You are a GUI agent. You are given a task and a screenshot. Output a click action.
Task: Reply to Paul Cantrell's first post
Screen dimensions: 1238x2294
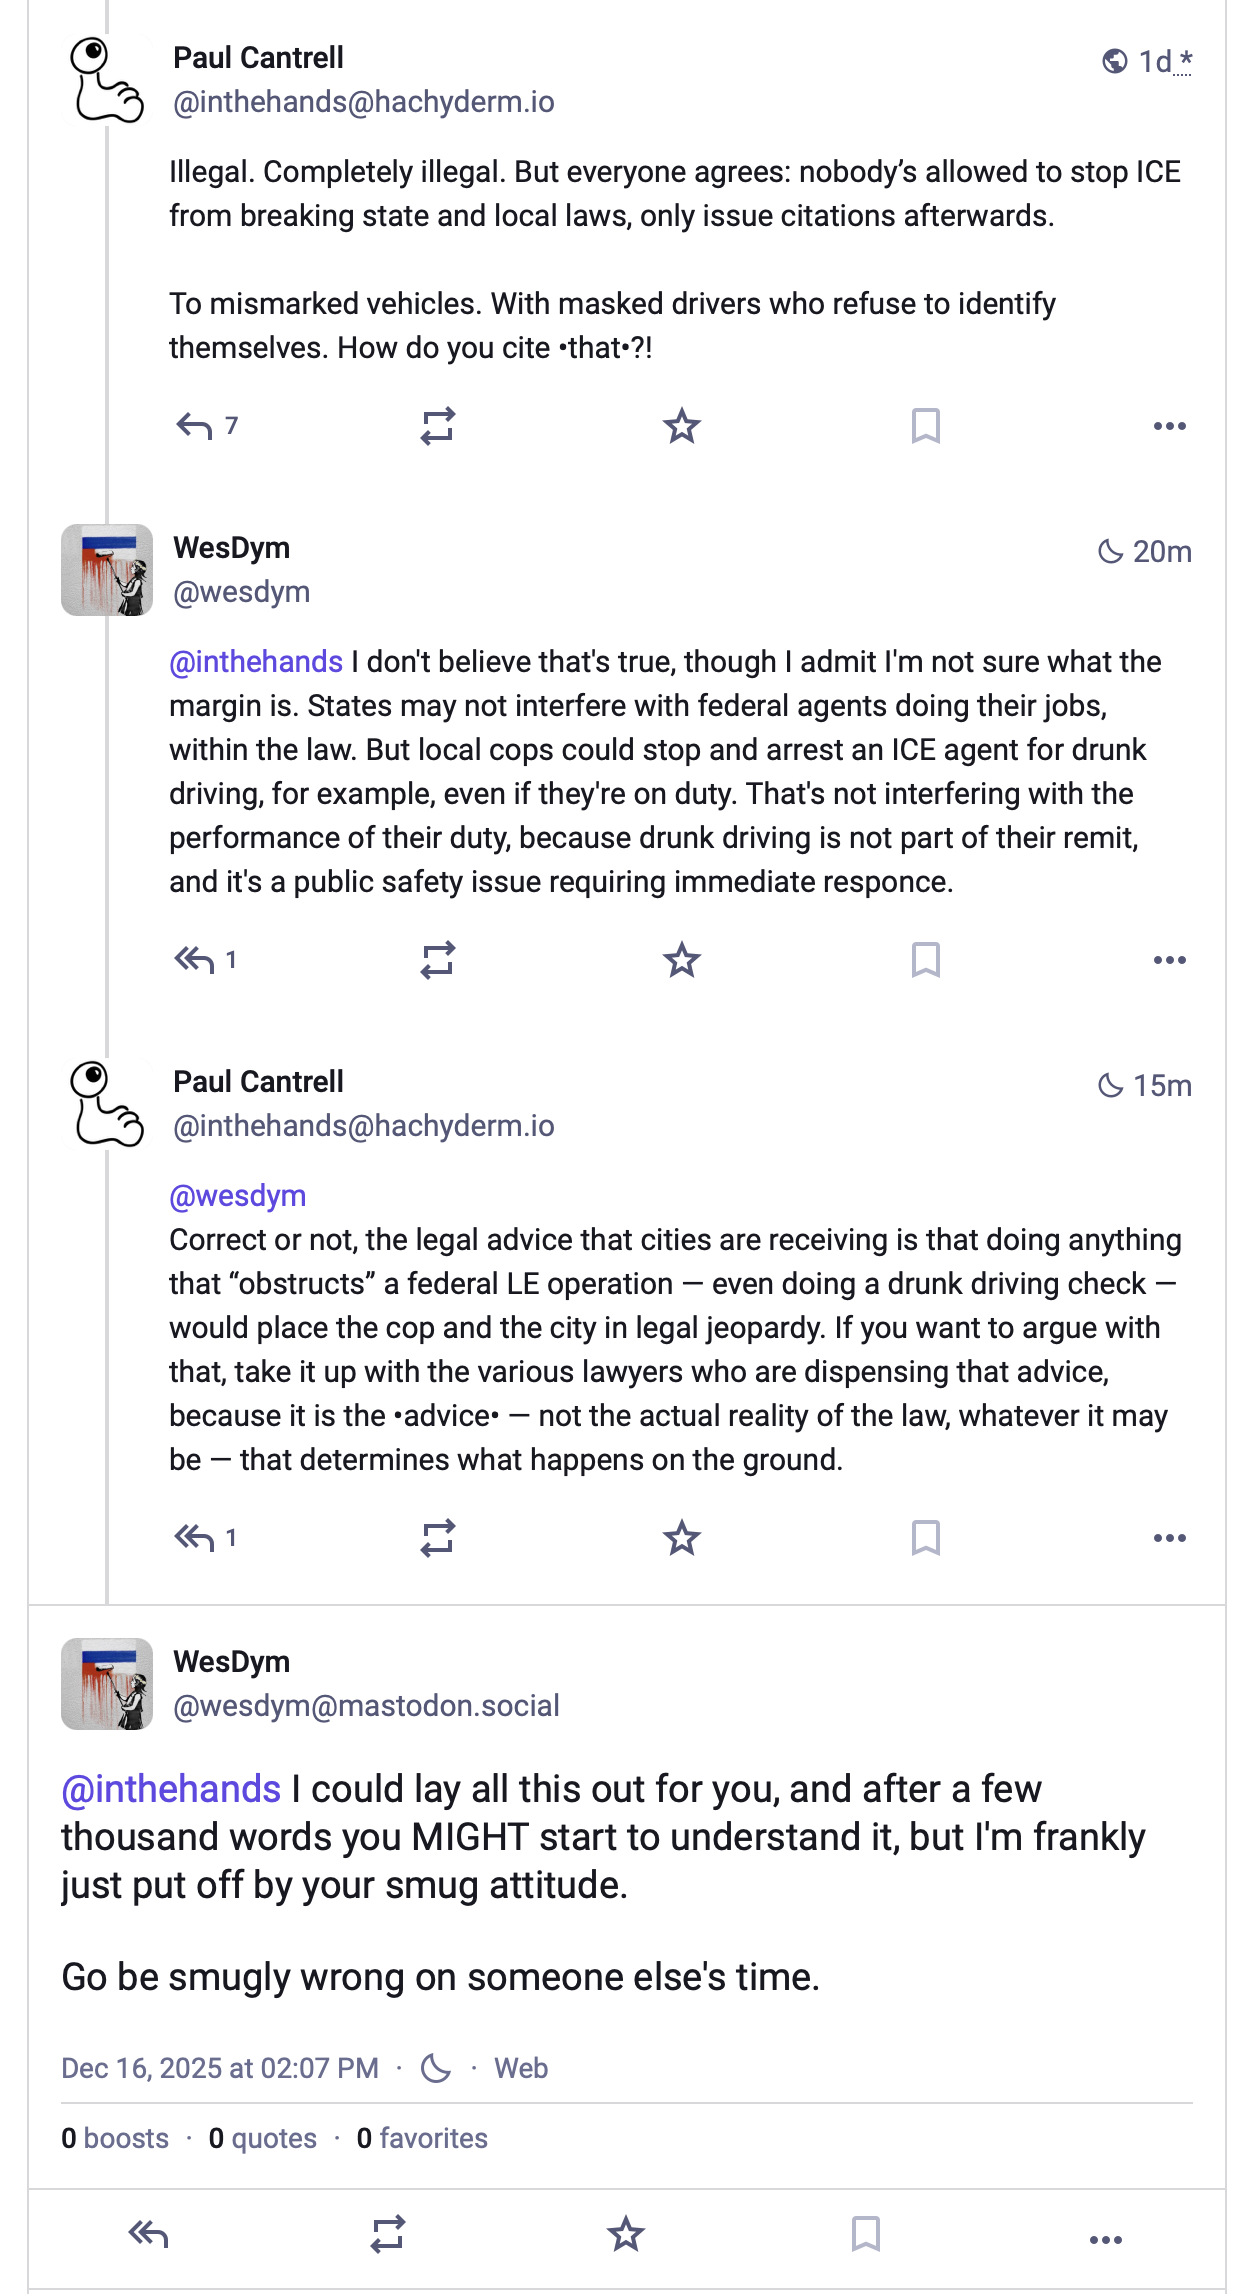coord(194,427)
